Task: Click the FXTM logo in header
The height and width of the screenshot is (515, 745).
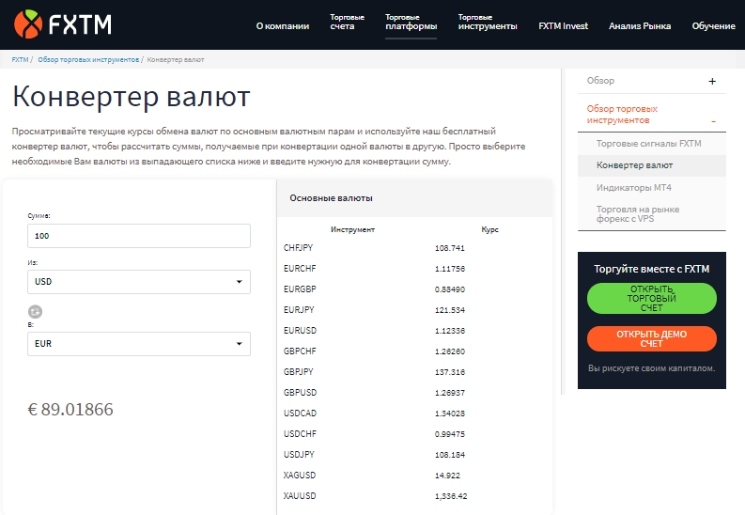Action: (x=63, y=24)
